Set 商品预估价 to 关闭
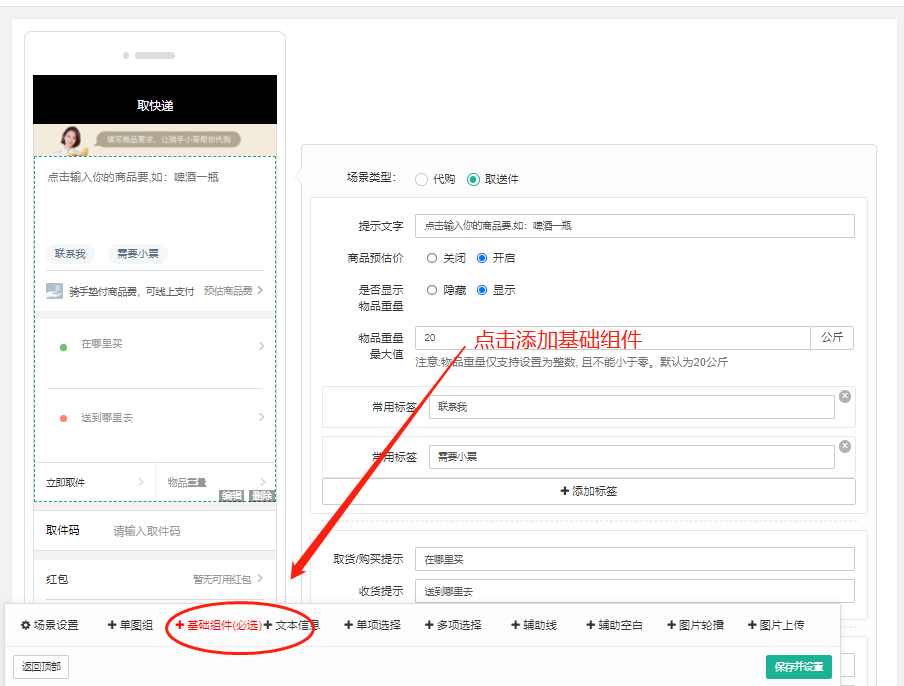The width and height of the screenshot is (904, 686). point(432,258)
